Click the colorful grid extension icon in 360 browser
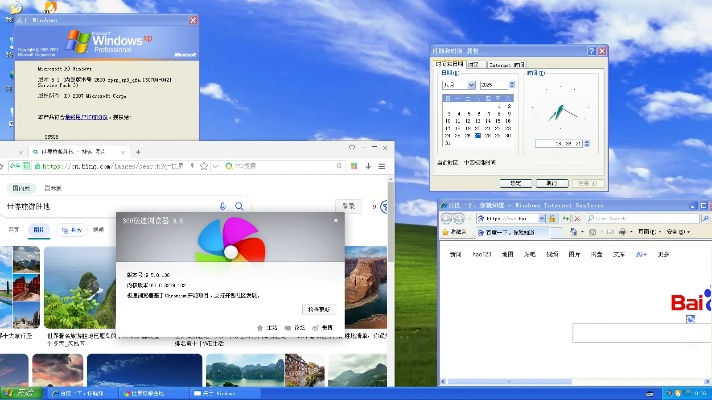 tap(354, 166)
